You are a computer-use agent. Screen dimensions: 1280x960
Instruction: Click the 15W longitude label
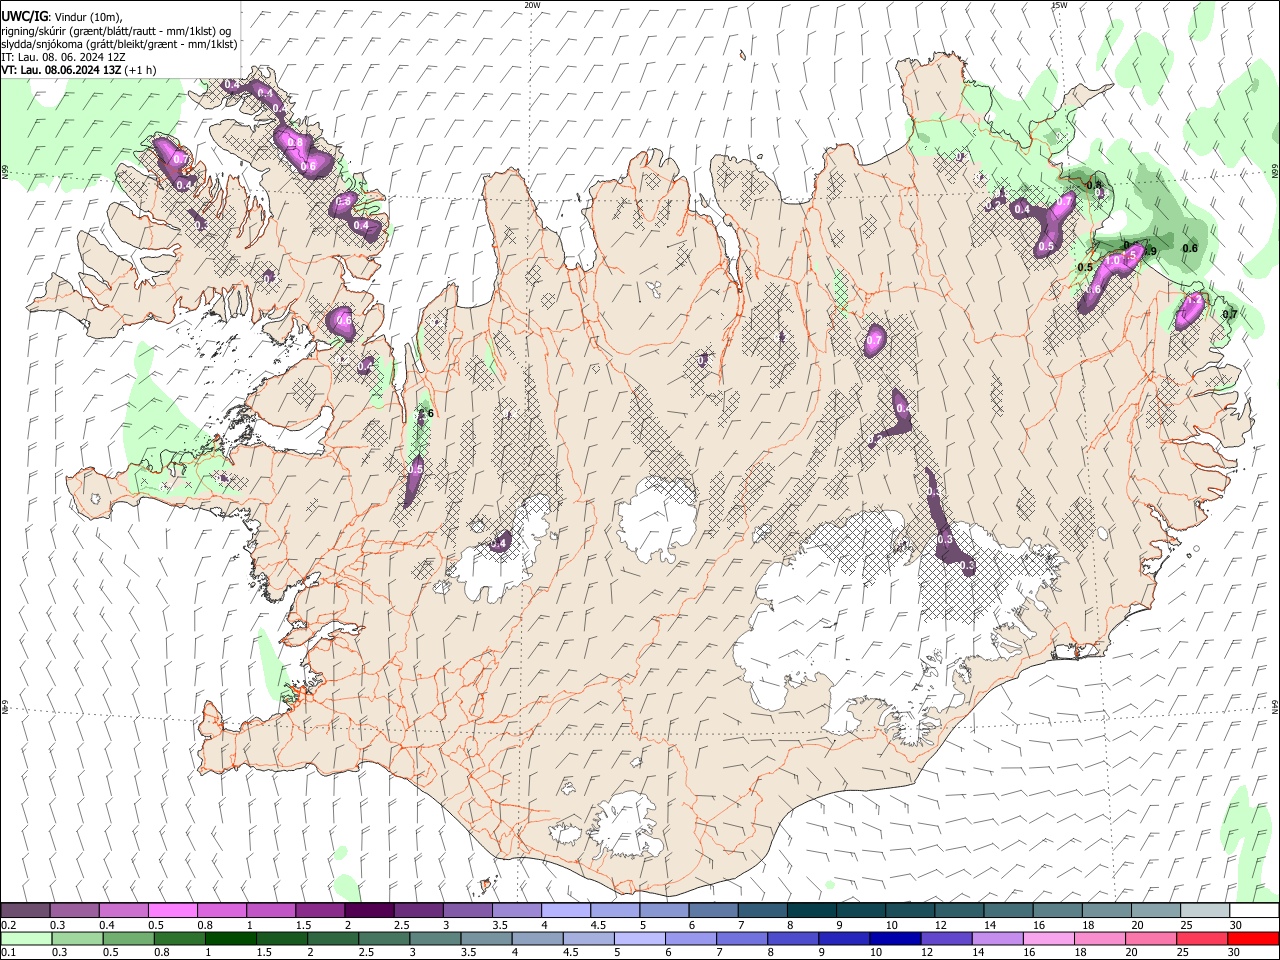click(1059, 5)
